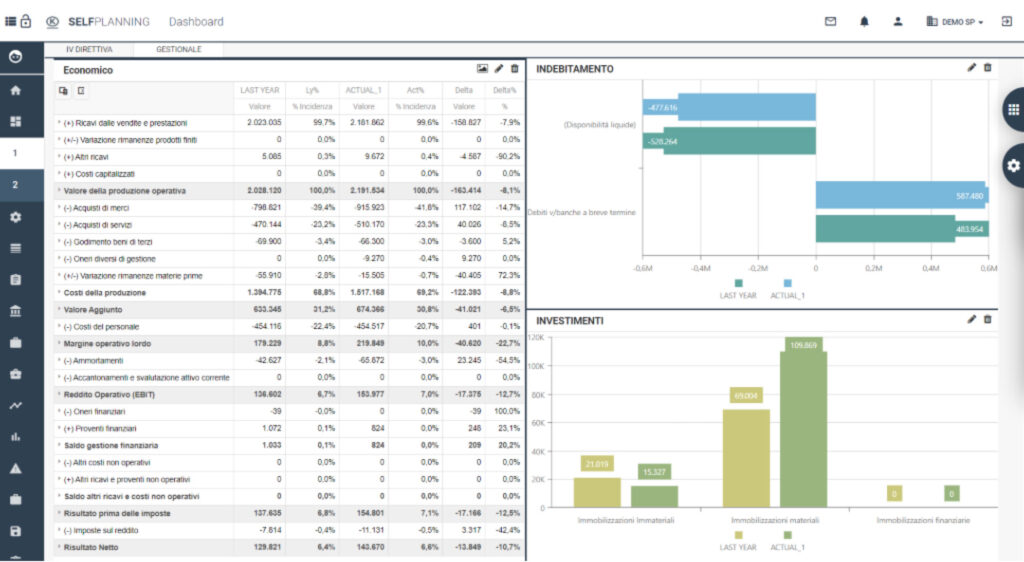Toggle LAST YEAR legend in INDEBITAMENTO chart
Image resolution: width=1024 pixels, height=562 pixels.
[738, 289]
